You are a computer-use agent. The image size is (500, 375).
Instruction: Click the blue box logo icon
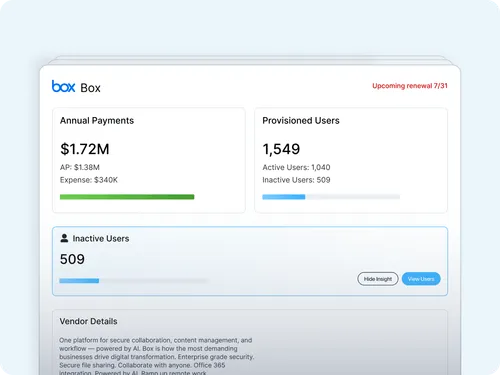pos(63,86)
